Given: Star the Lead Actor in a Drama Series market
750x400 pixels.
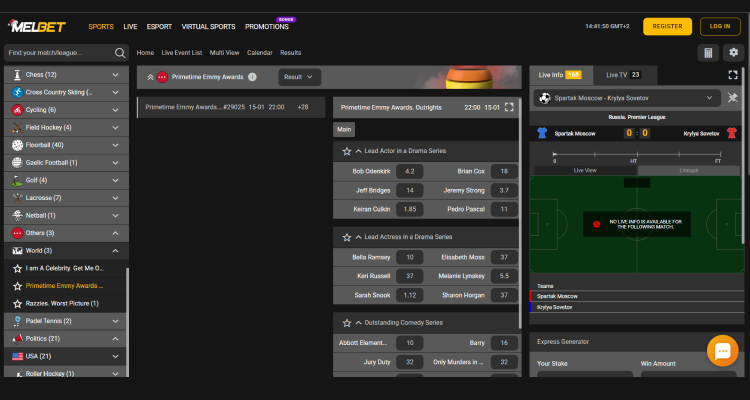Looking at the screenshot, I should 347,151.
